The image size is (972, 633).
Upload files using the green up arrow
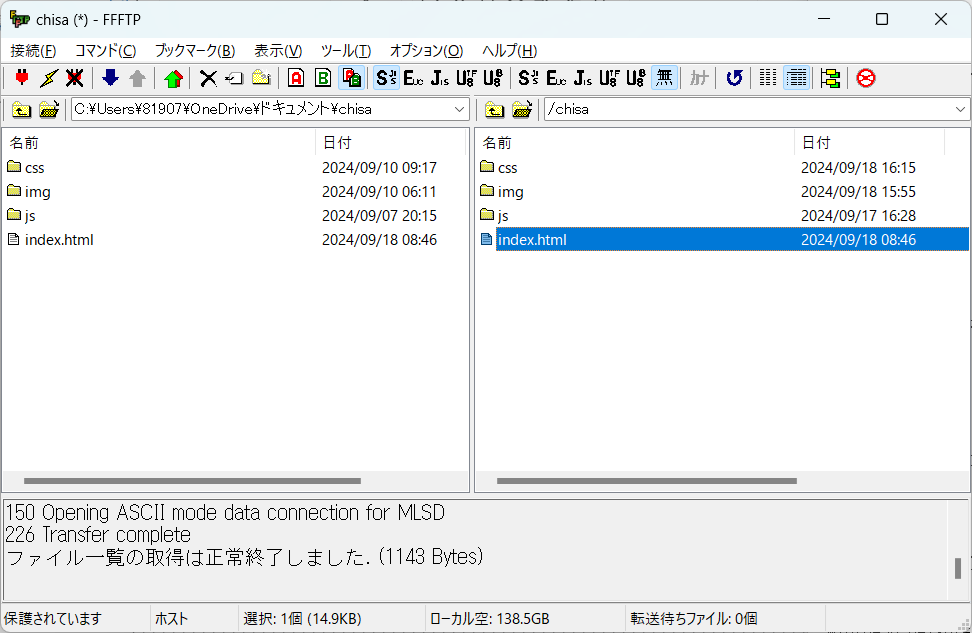[x=172, y=77]
